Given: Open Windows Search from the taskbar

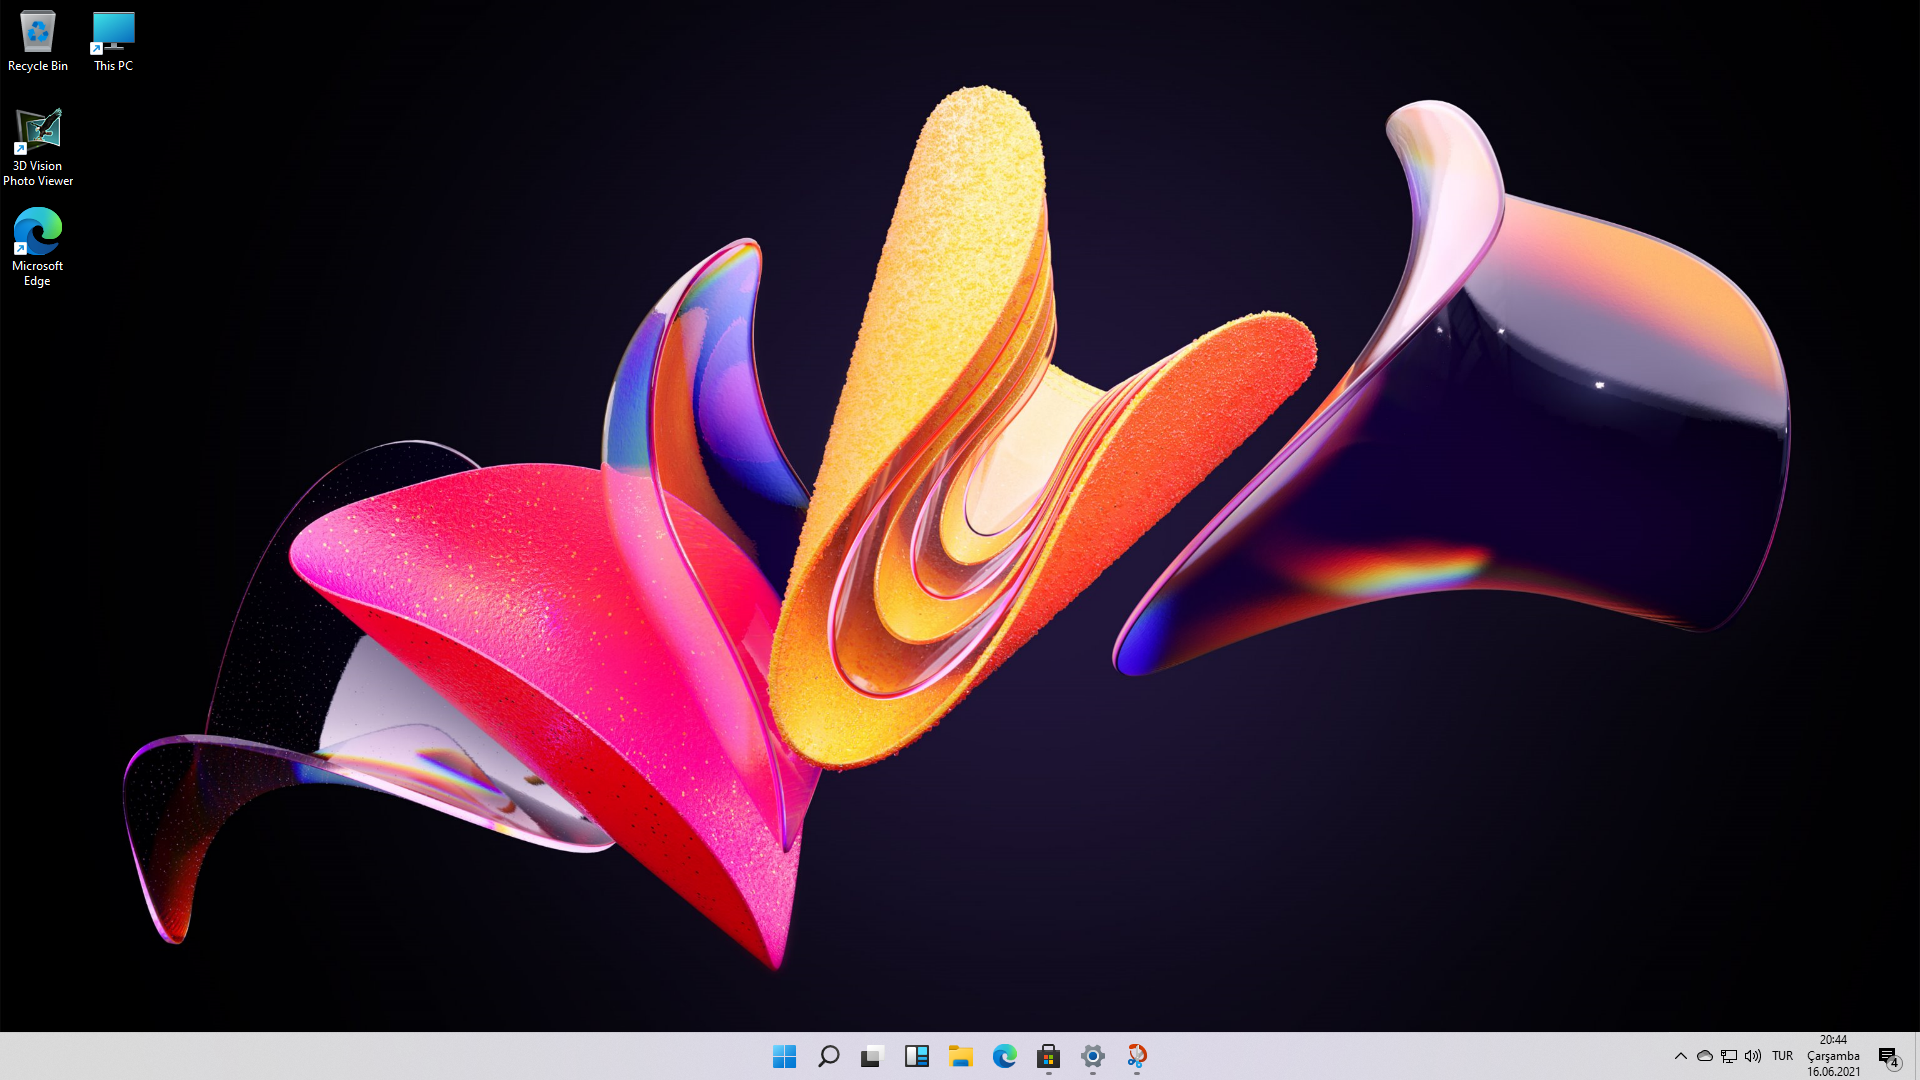Looking at the screenshot, I should click(829, 1056).
